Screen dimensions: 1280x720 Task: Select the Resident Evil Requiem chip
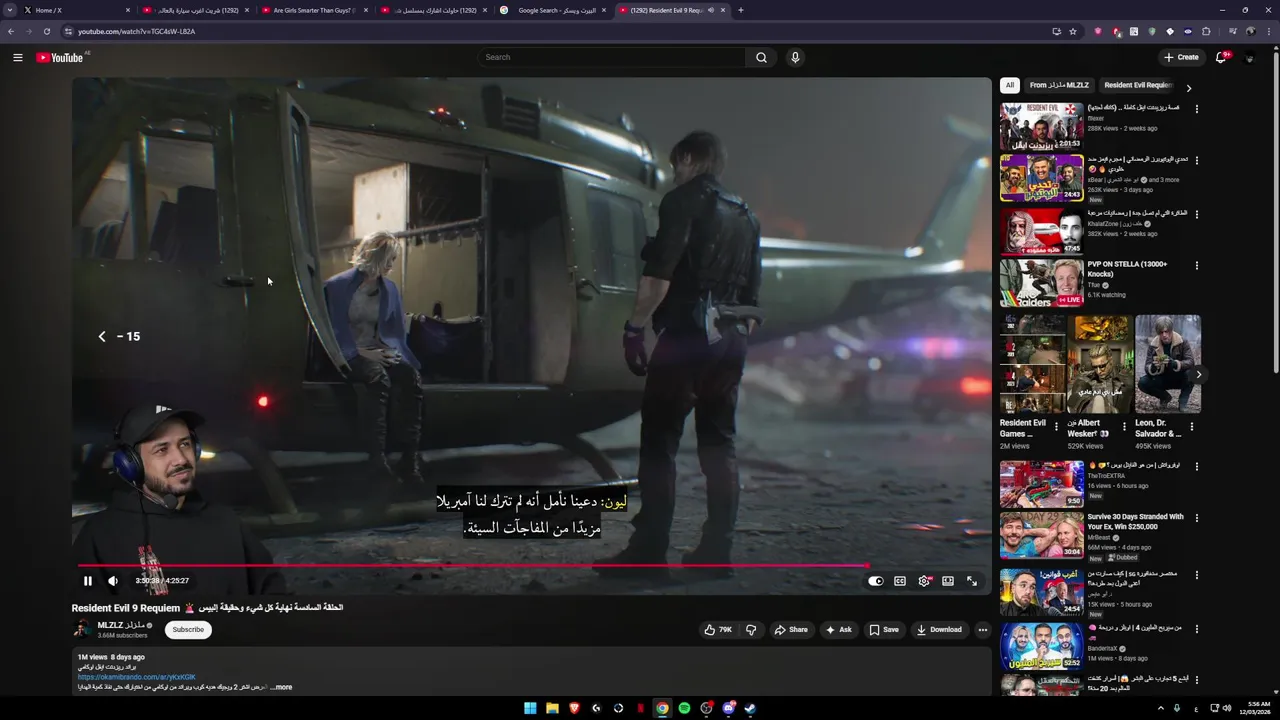coord(1137,85)
